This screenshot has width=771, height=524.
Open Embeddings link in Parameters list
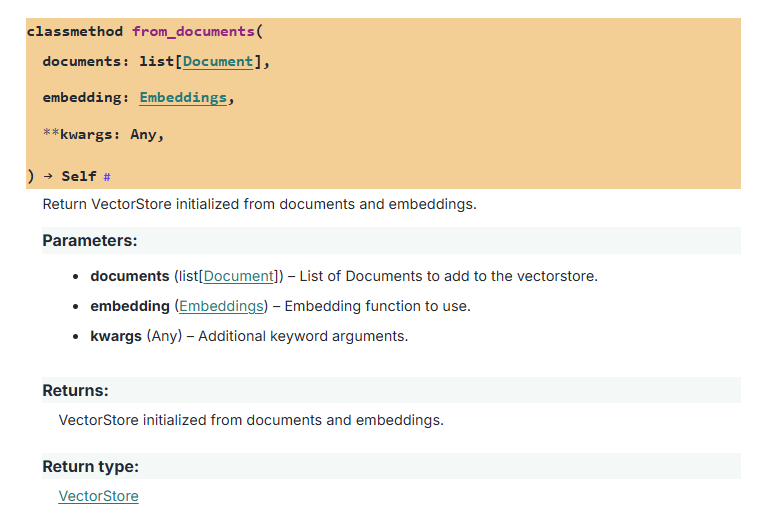click(221, 306)
